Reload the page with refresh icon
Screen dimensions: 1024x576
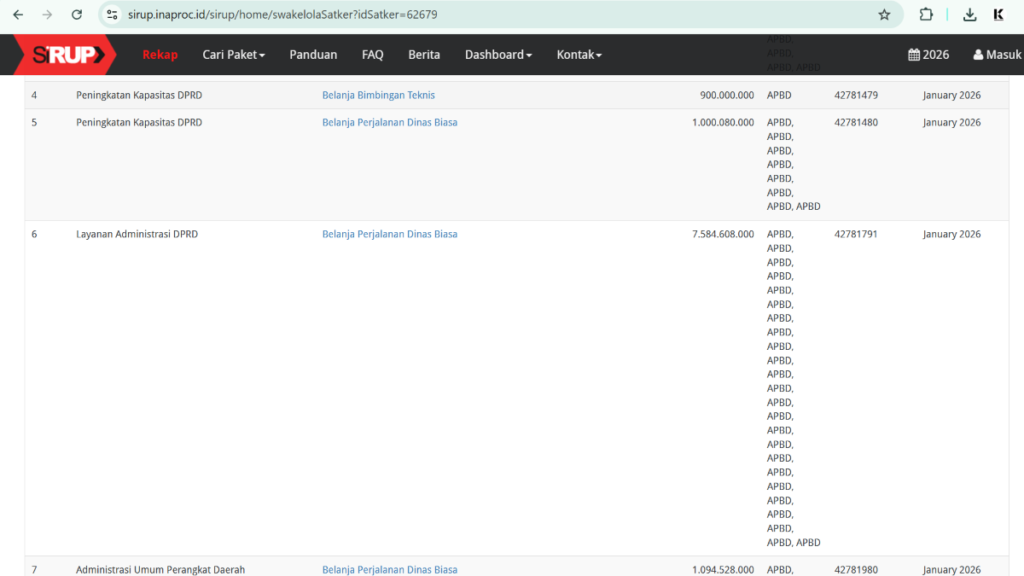pos(77,15)
